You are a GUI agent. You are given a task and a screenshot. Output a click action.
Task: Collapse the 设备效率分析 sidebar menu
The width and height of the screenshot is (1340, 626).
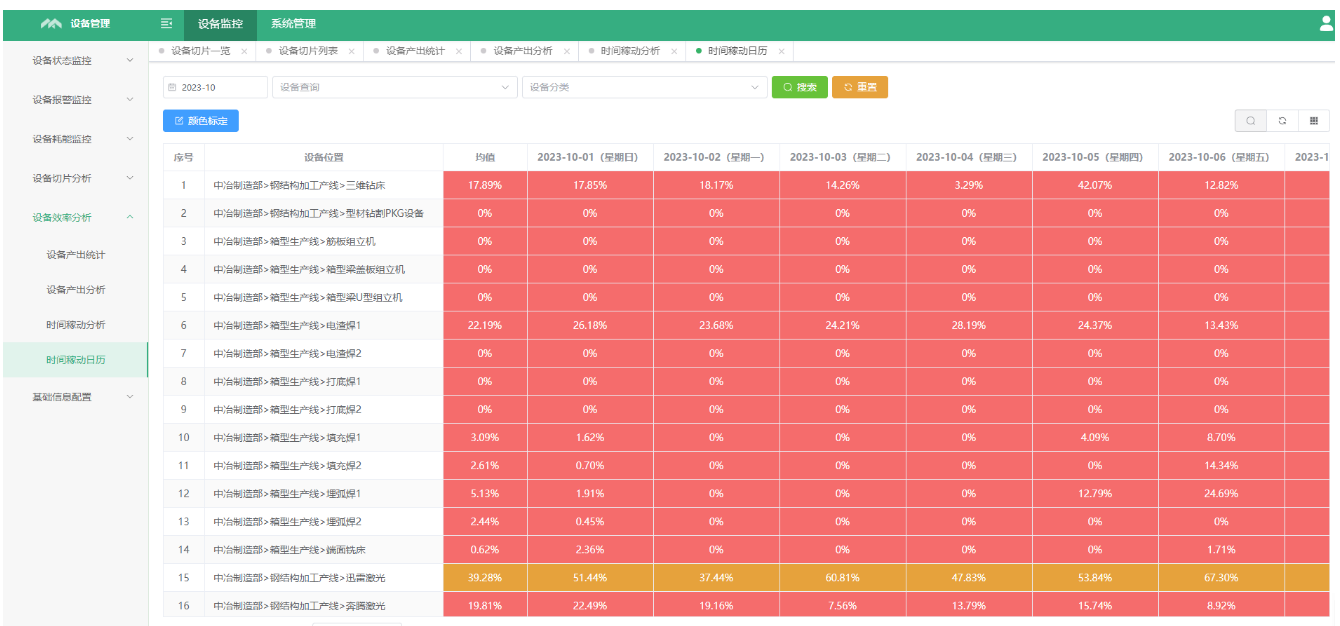point(74,217)
